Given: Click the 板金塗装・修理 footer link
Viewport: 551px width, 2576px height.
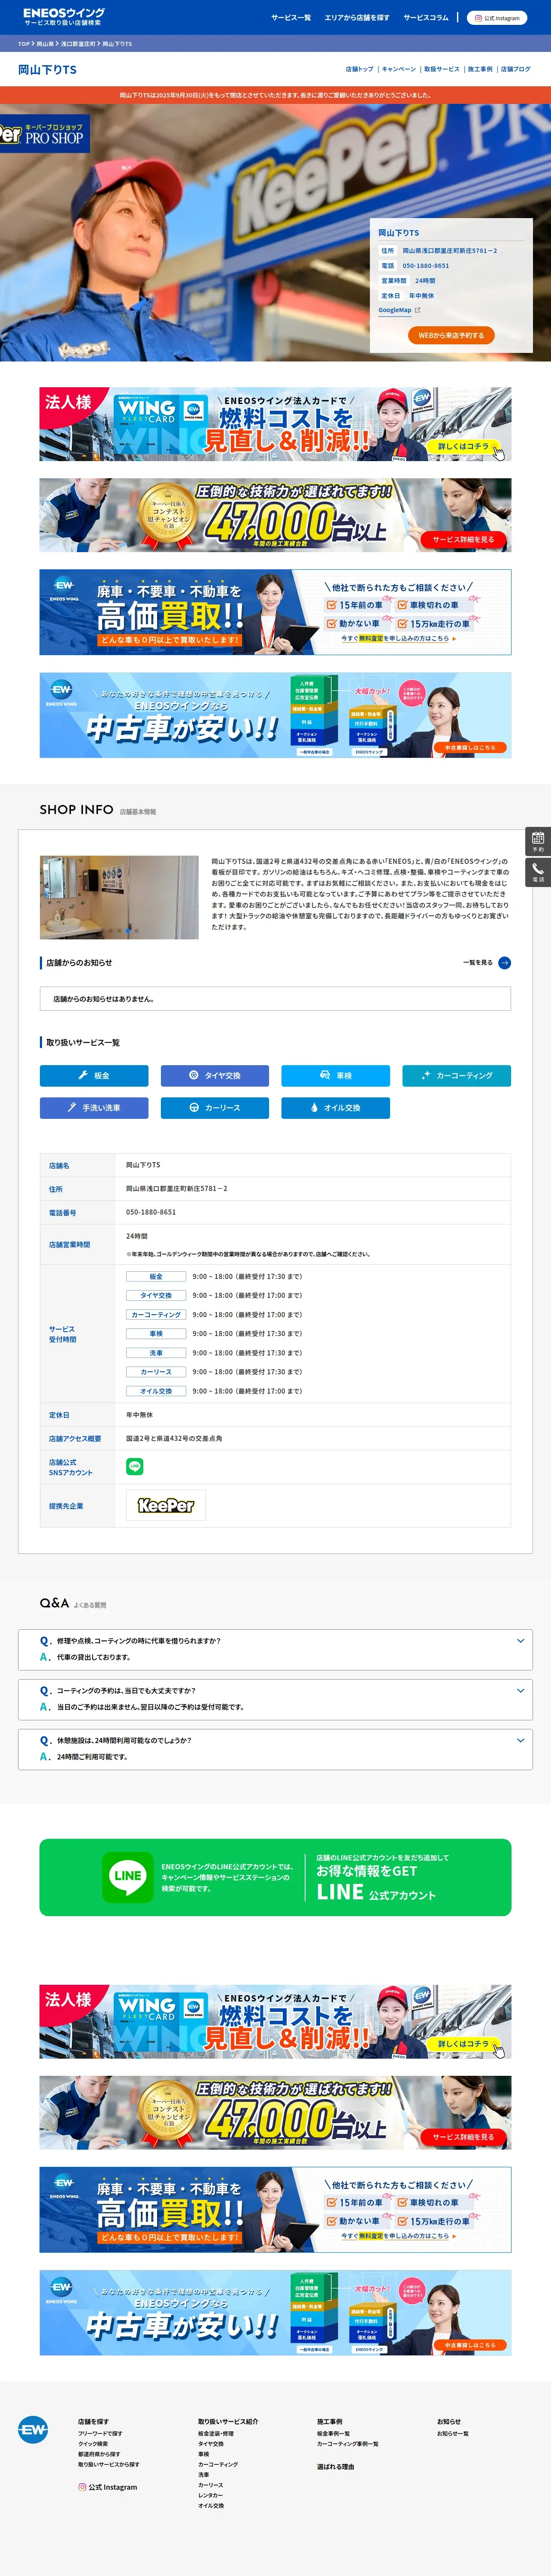Looking at the screenshot, I should [216, 2434].
